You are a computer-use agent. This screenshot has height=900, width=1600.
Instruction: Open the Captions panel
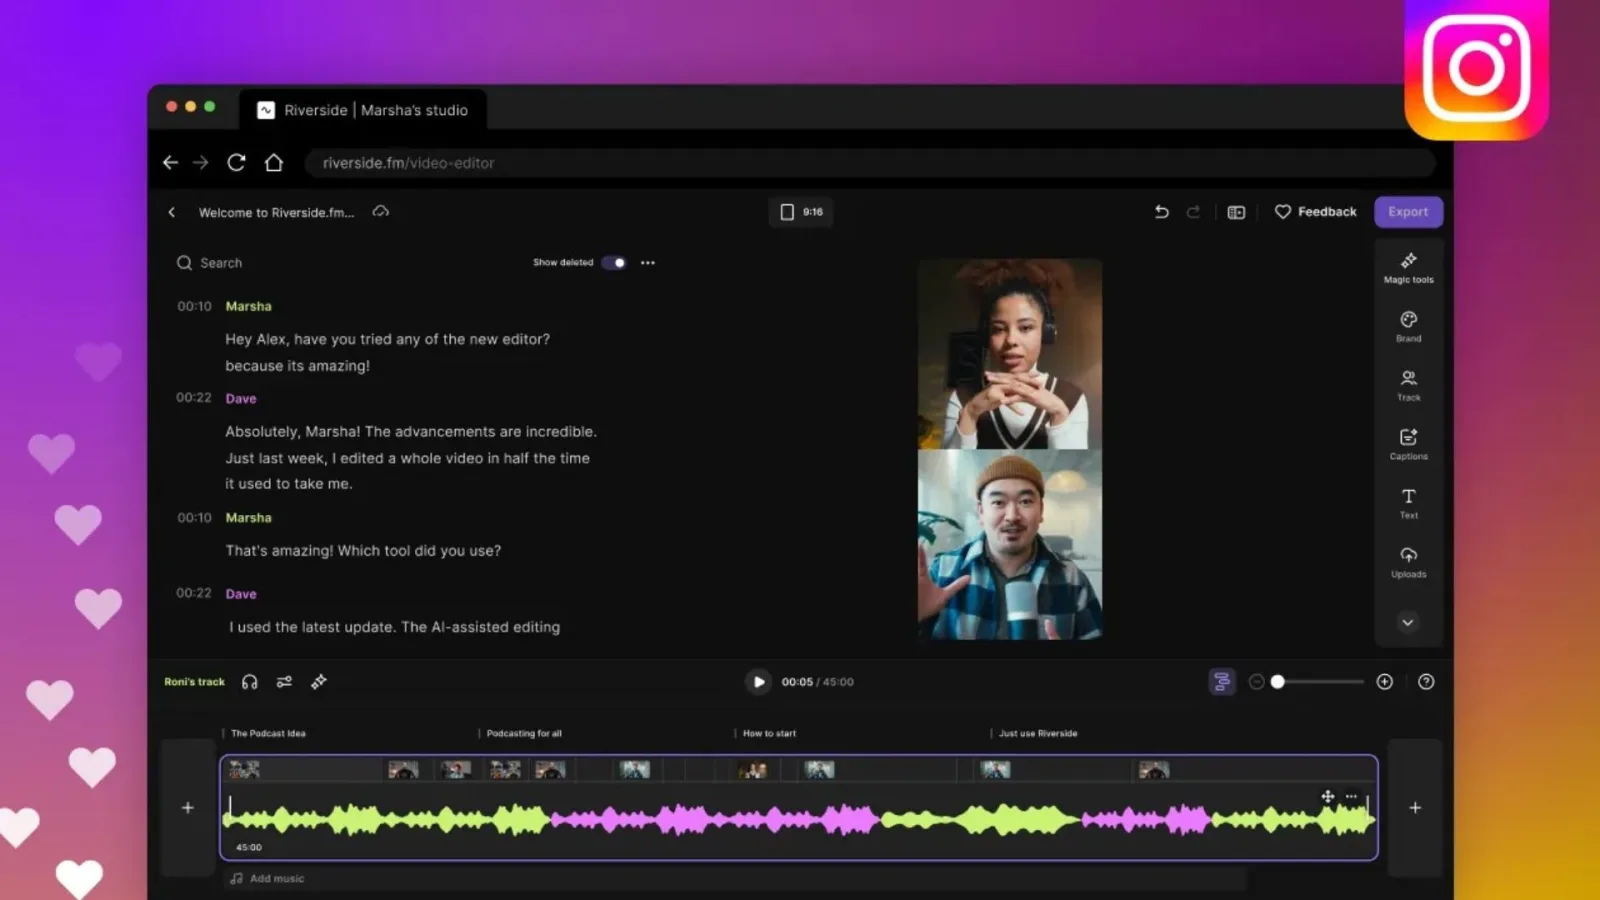pyautogui.click(x=1408, y=445)
